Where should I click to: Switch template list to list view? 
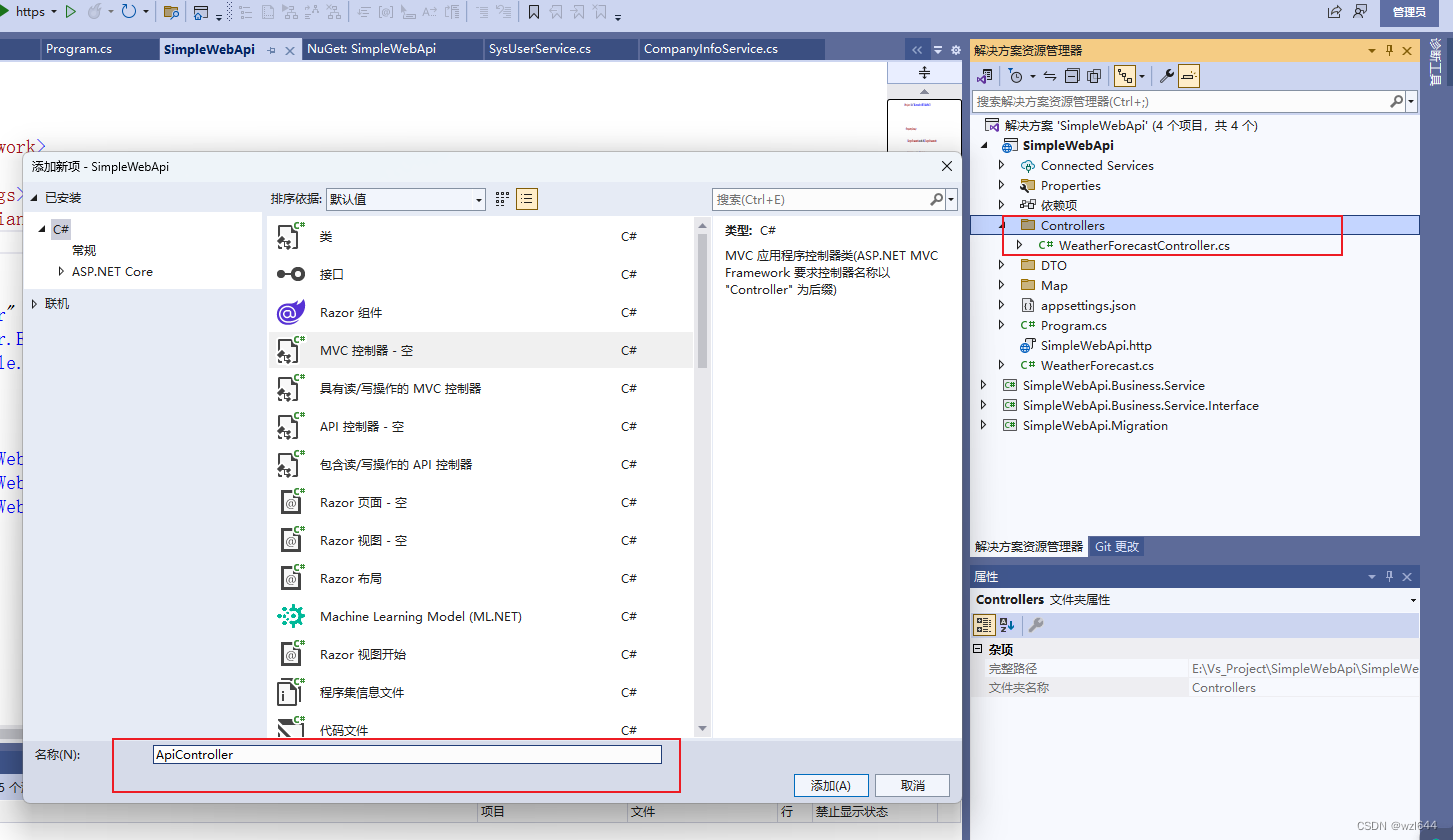pos(527,199)
